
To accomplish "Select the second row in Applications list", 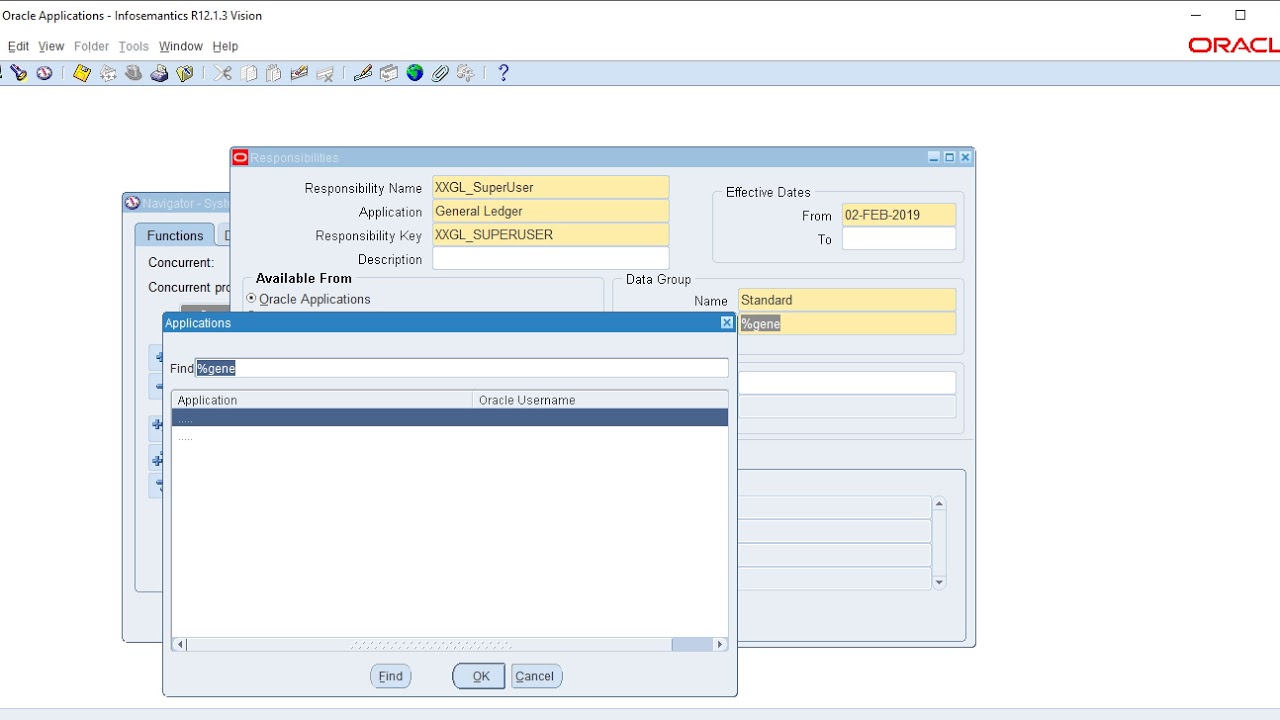I will click(x=450, y=435).
